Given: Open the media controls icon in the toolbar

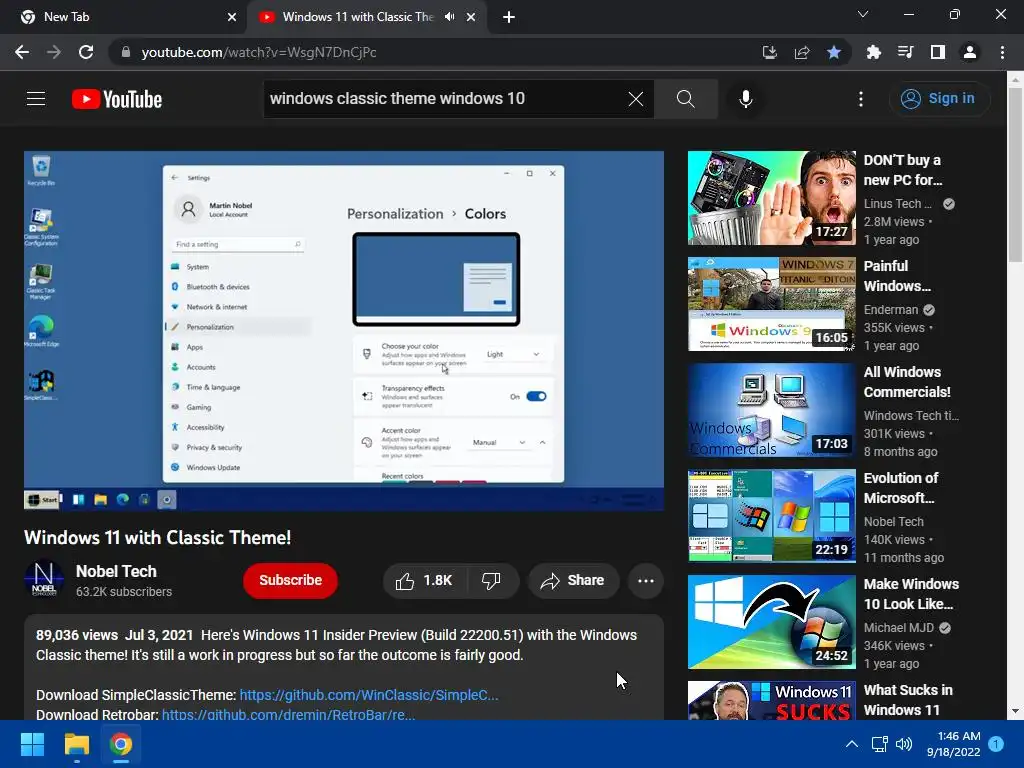Looking at the screenshot, I should (905, 52).
